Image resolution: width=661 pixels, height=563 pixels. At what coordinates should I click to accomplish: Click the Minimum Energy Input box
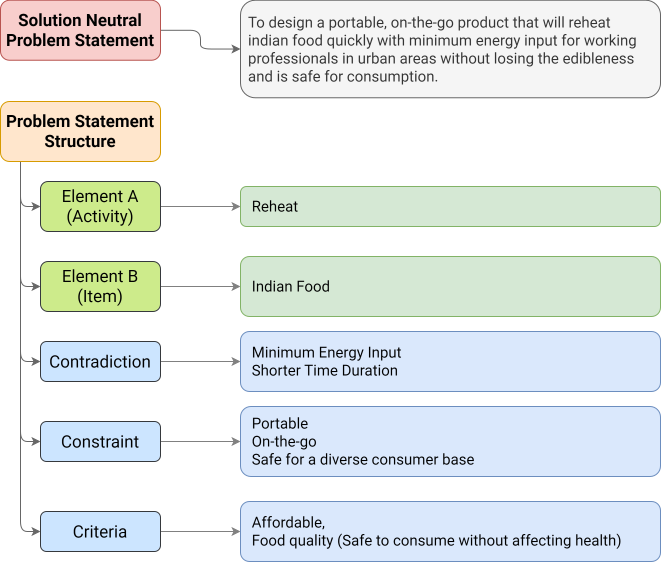[450, 361]
